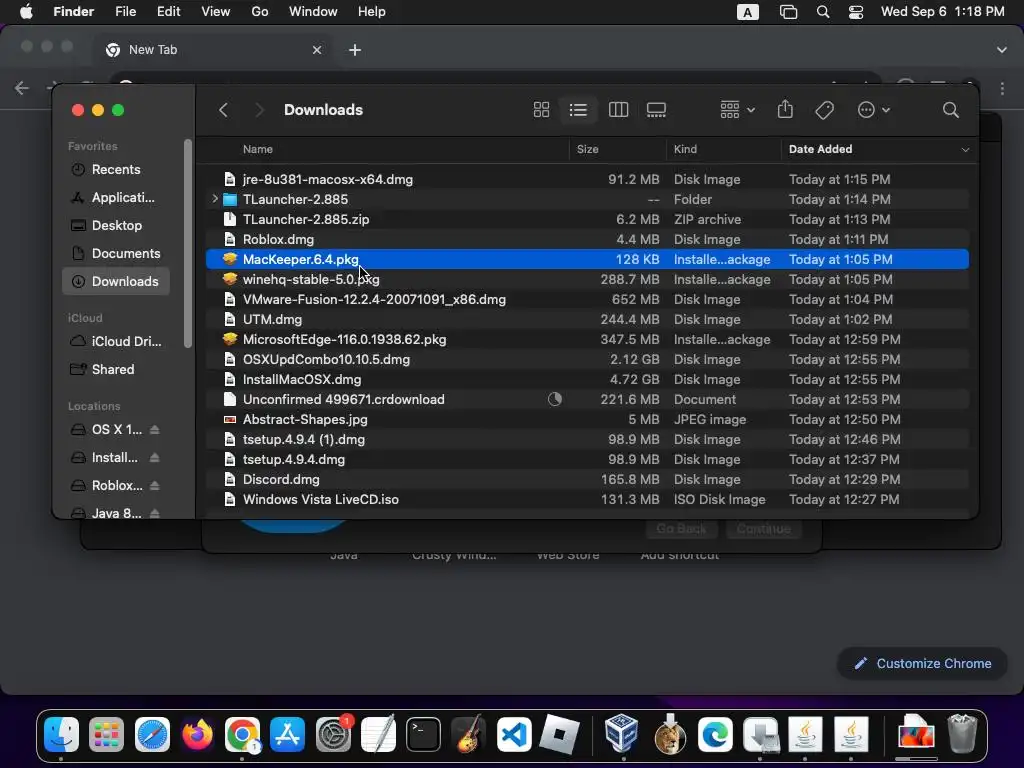This screenshot has width=1024, height=768.
Task: Select InstallMacOSX.dmg file
Action: click(587, 379)
